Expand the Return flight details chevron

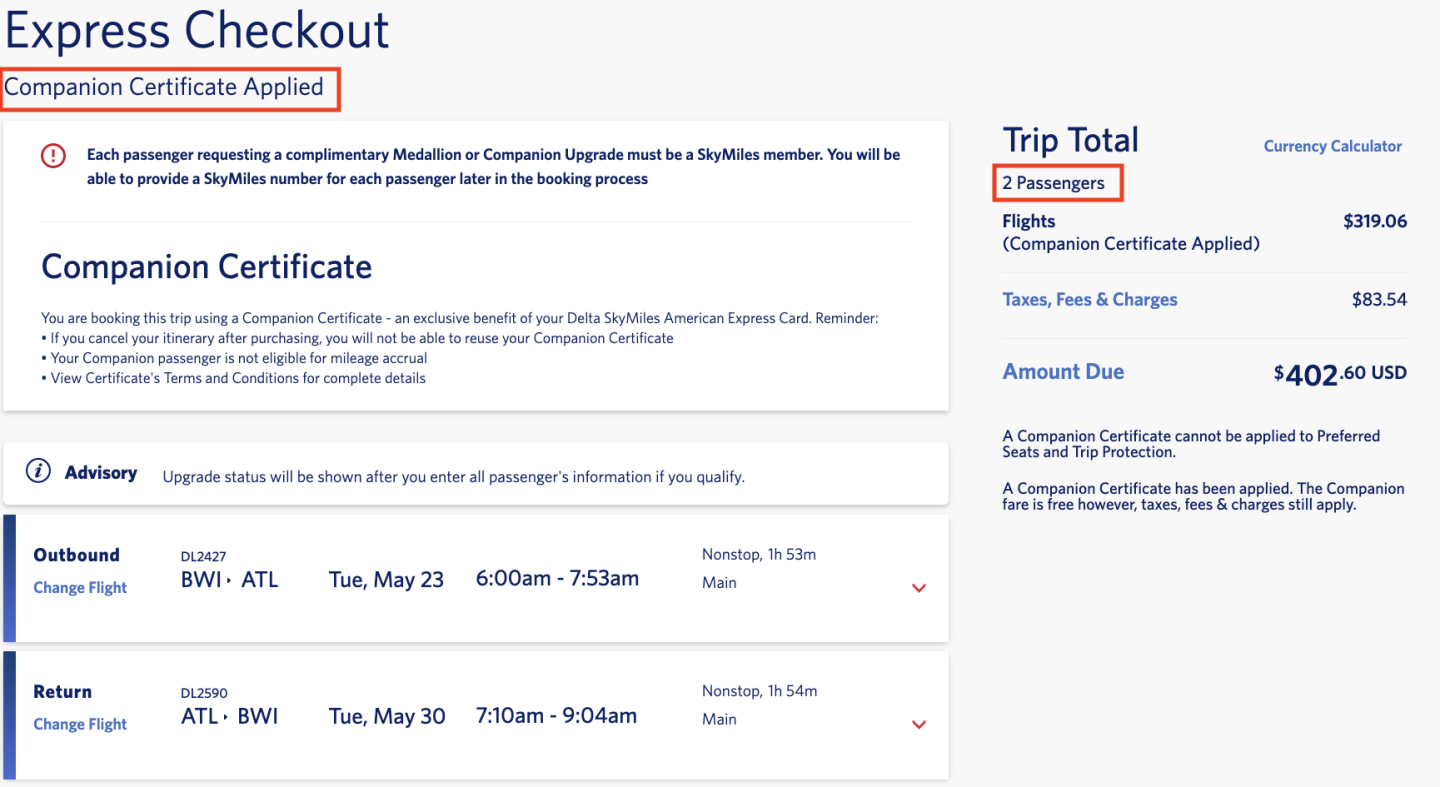919,725
